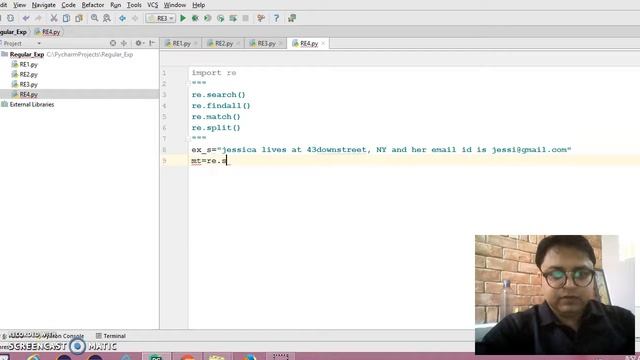The image size is (640, 360).
Task: Collapse all in Project panel icon
Action: coord(124,43)
